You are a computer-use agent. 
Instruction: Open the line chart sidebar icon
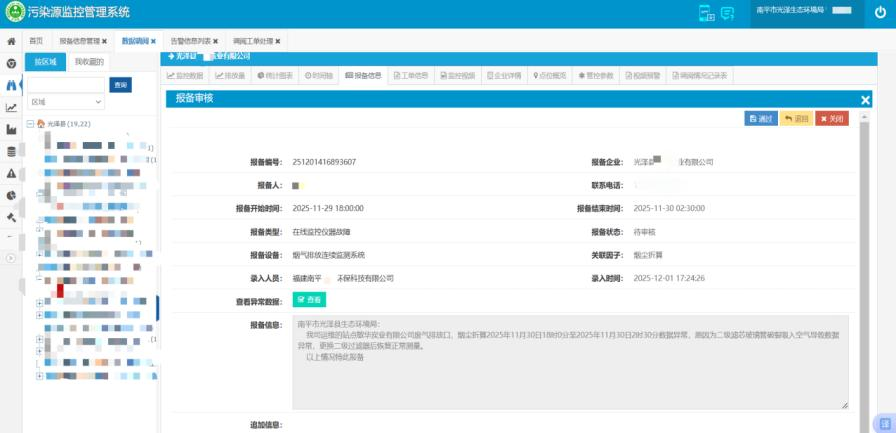pos(11,107)
